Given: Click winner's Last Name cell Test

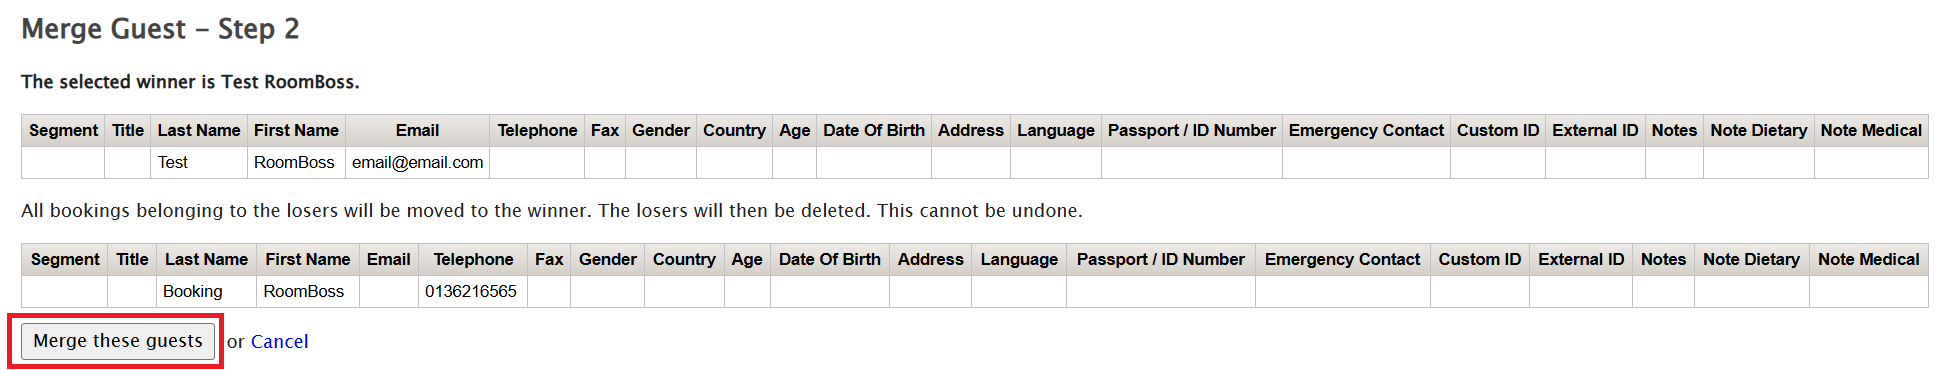Looking at the screenshot, I should tap(199, 162).
